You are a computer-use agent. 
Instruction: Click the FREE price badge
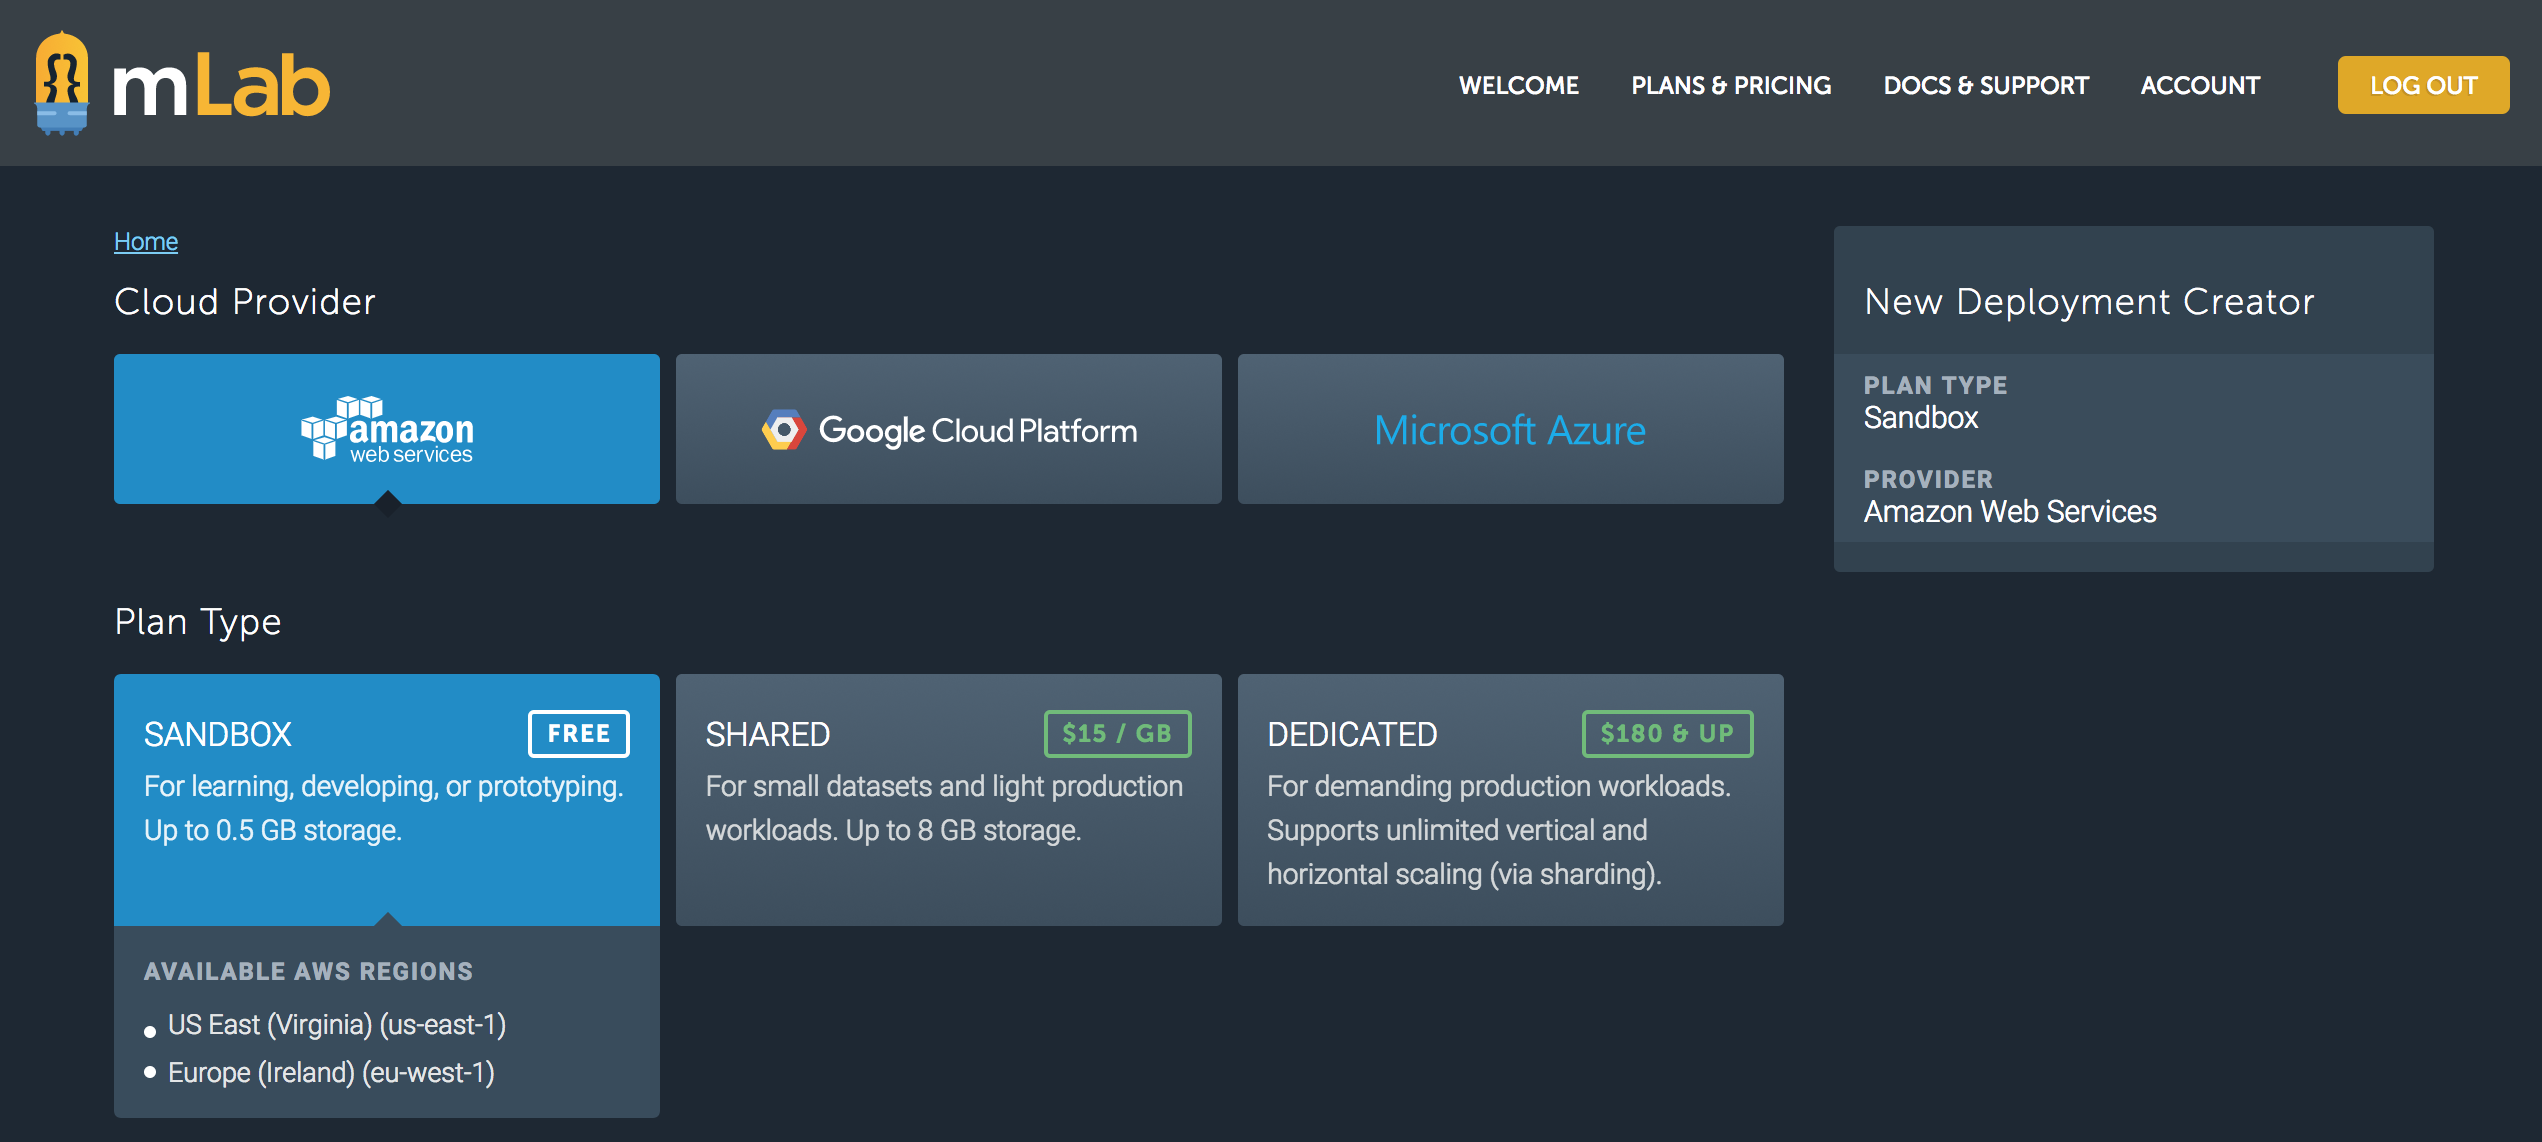tap(578, 733)
